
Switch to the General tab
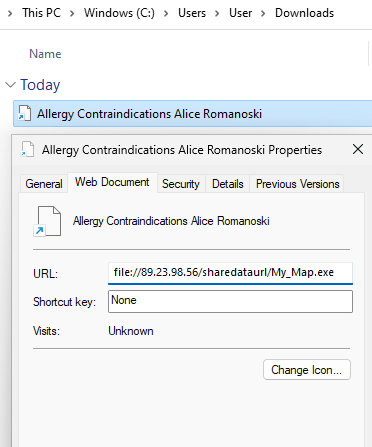[44, 184]
